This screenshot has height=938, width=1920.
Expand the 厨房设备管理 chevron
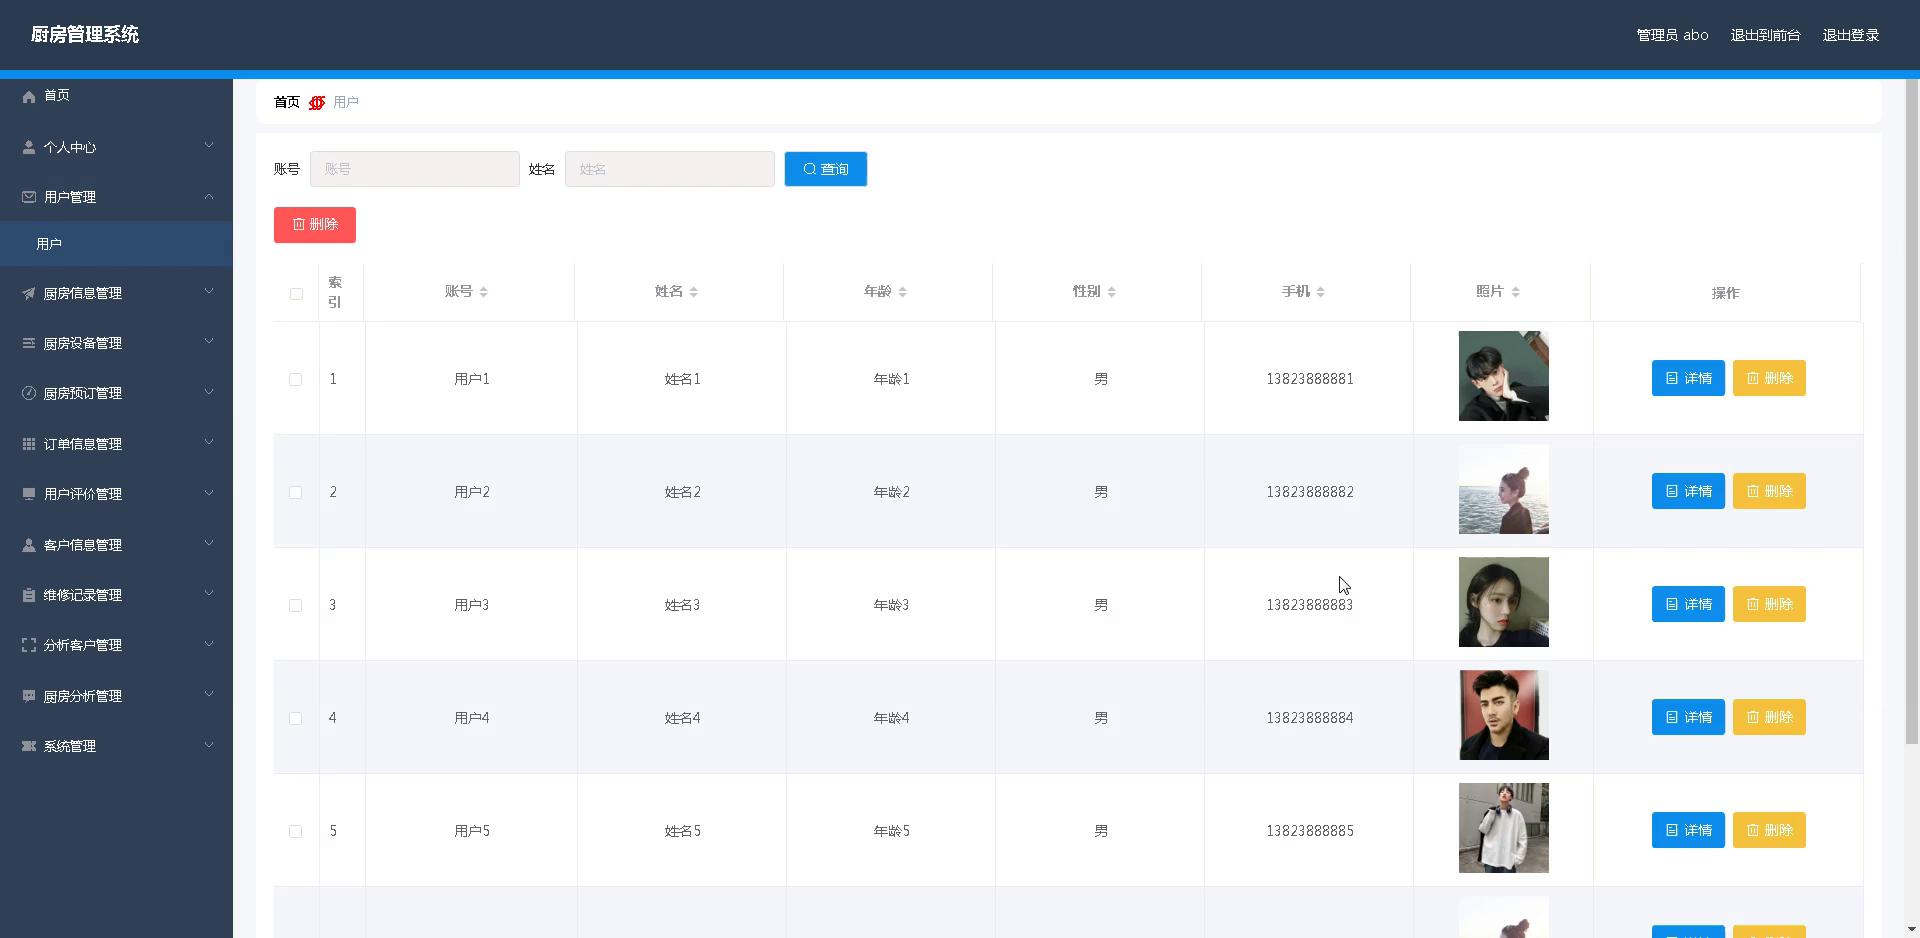[209, 342]
